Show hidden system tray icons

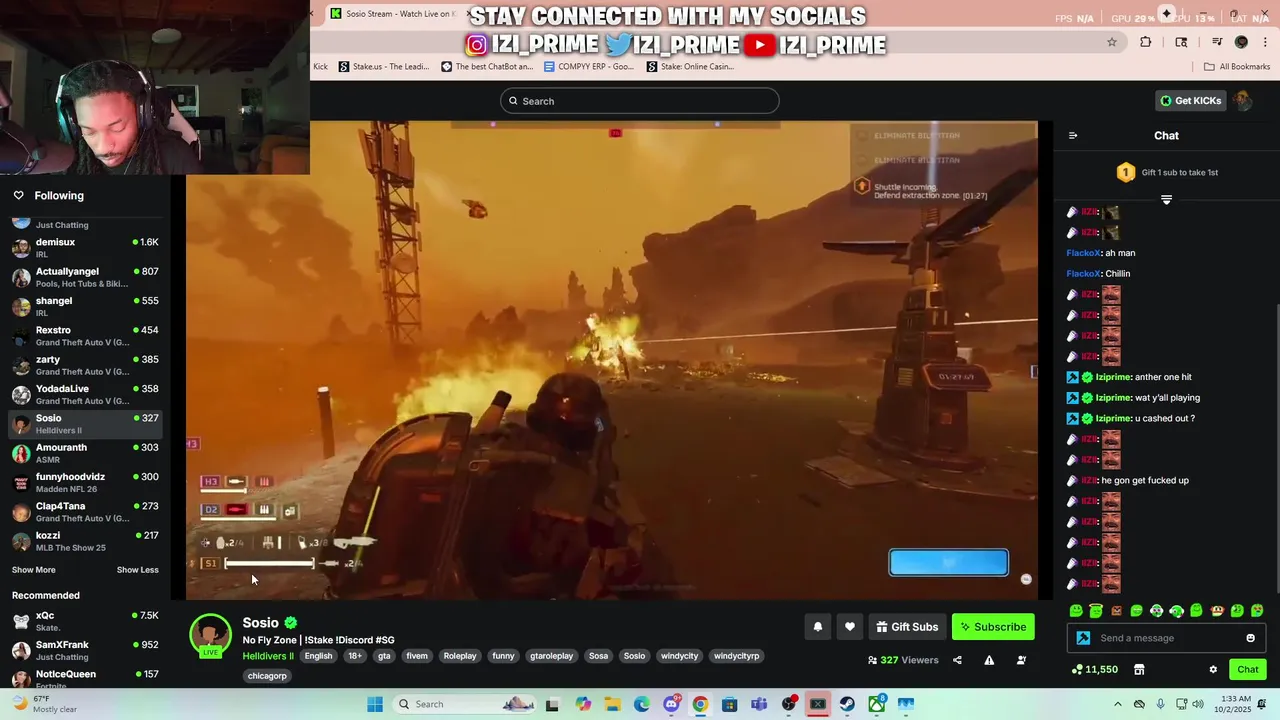1118,704
